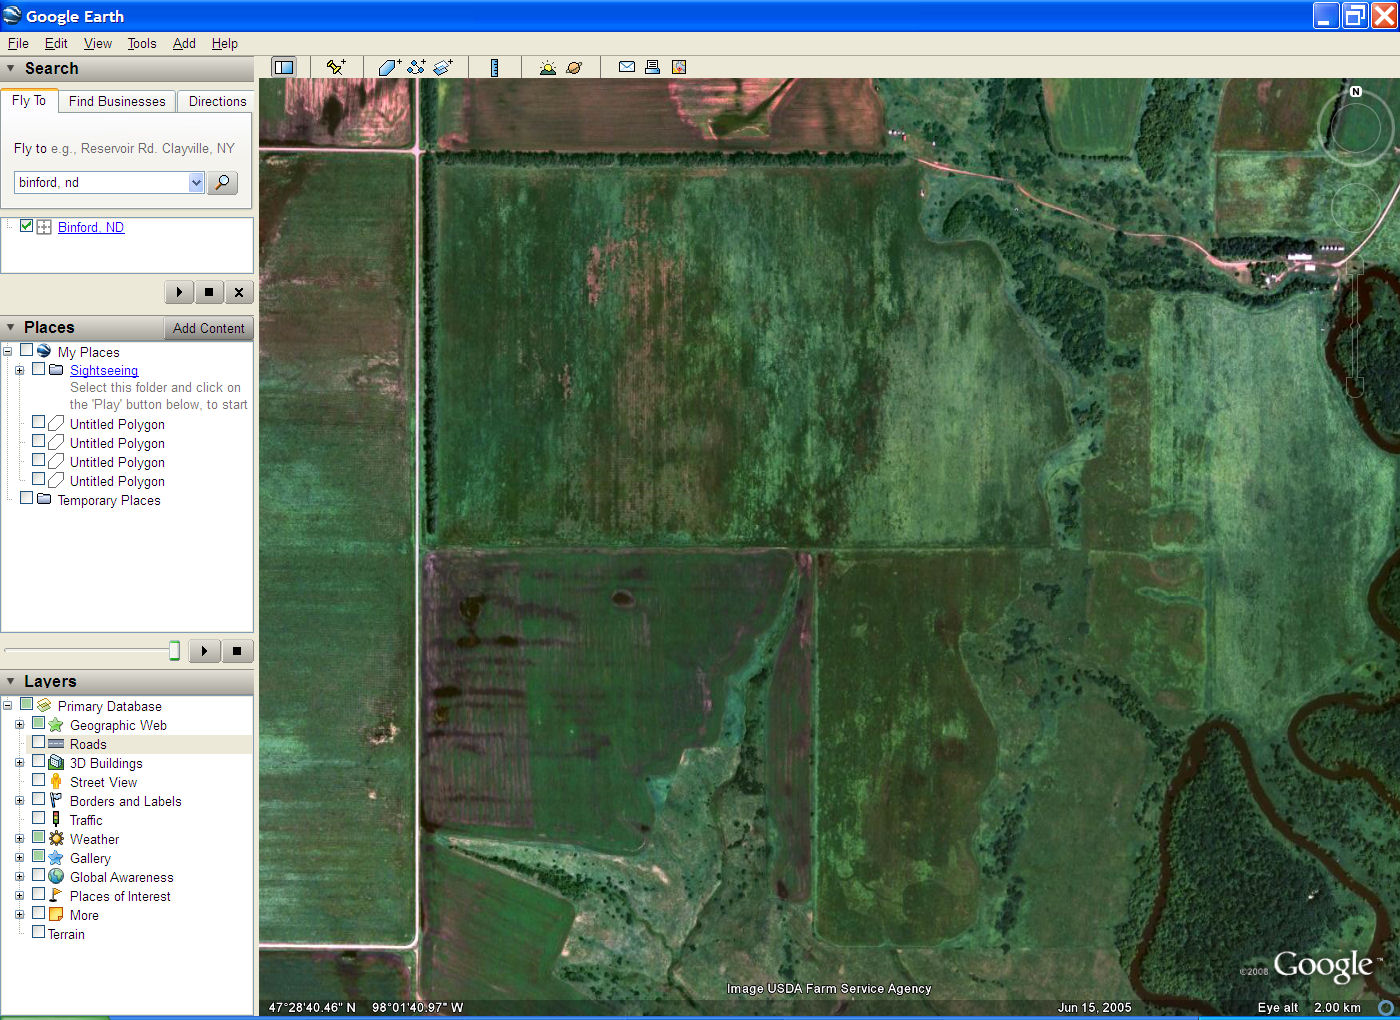Expand the 3D Buildings layer
This screenshot has height=1020, width=1400.
click(19, 763)
